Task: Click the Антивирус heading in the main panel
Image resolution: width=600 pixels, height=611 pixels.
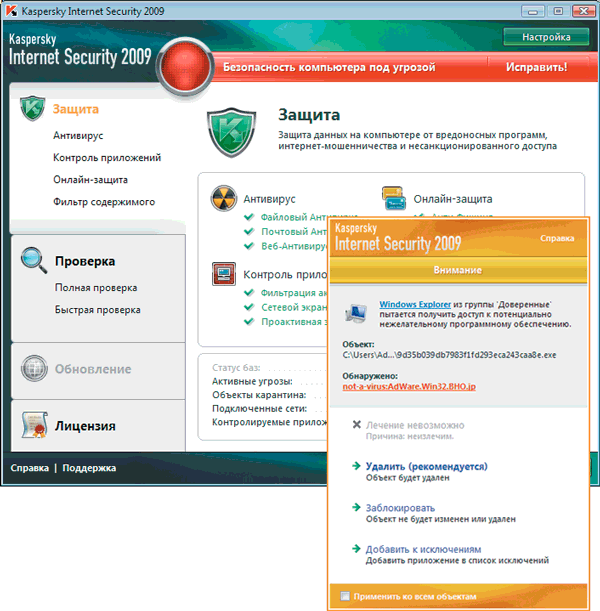Action: coord(269,199)
